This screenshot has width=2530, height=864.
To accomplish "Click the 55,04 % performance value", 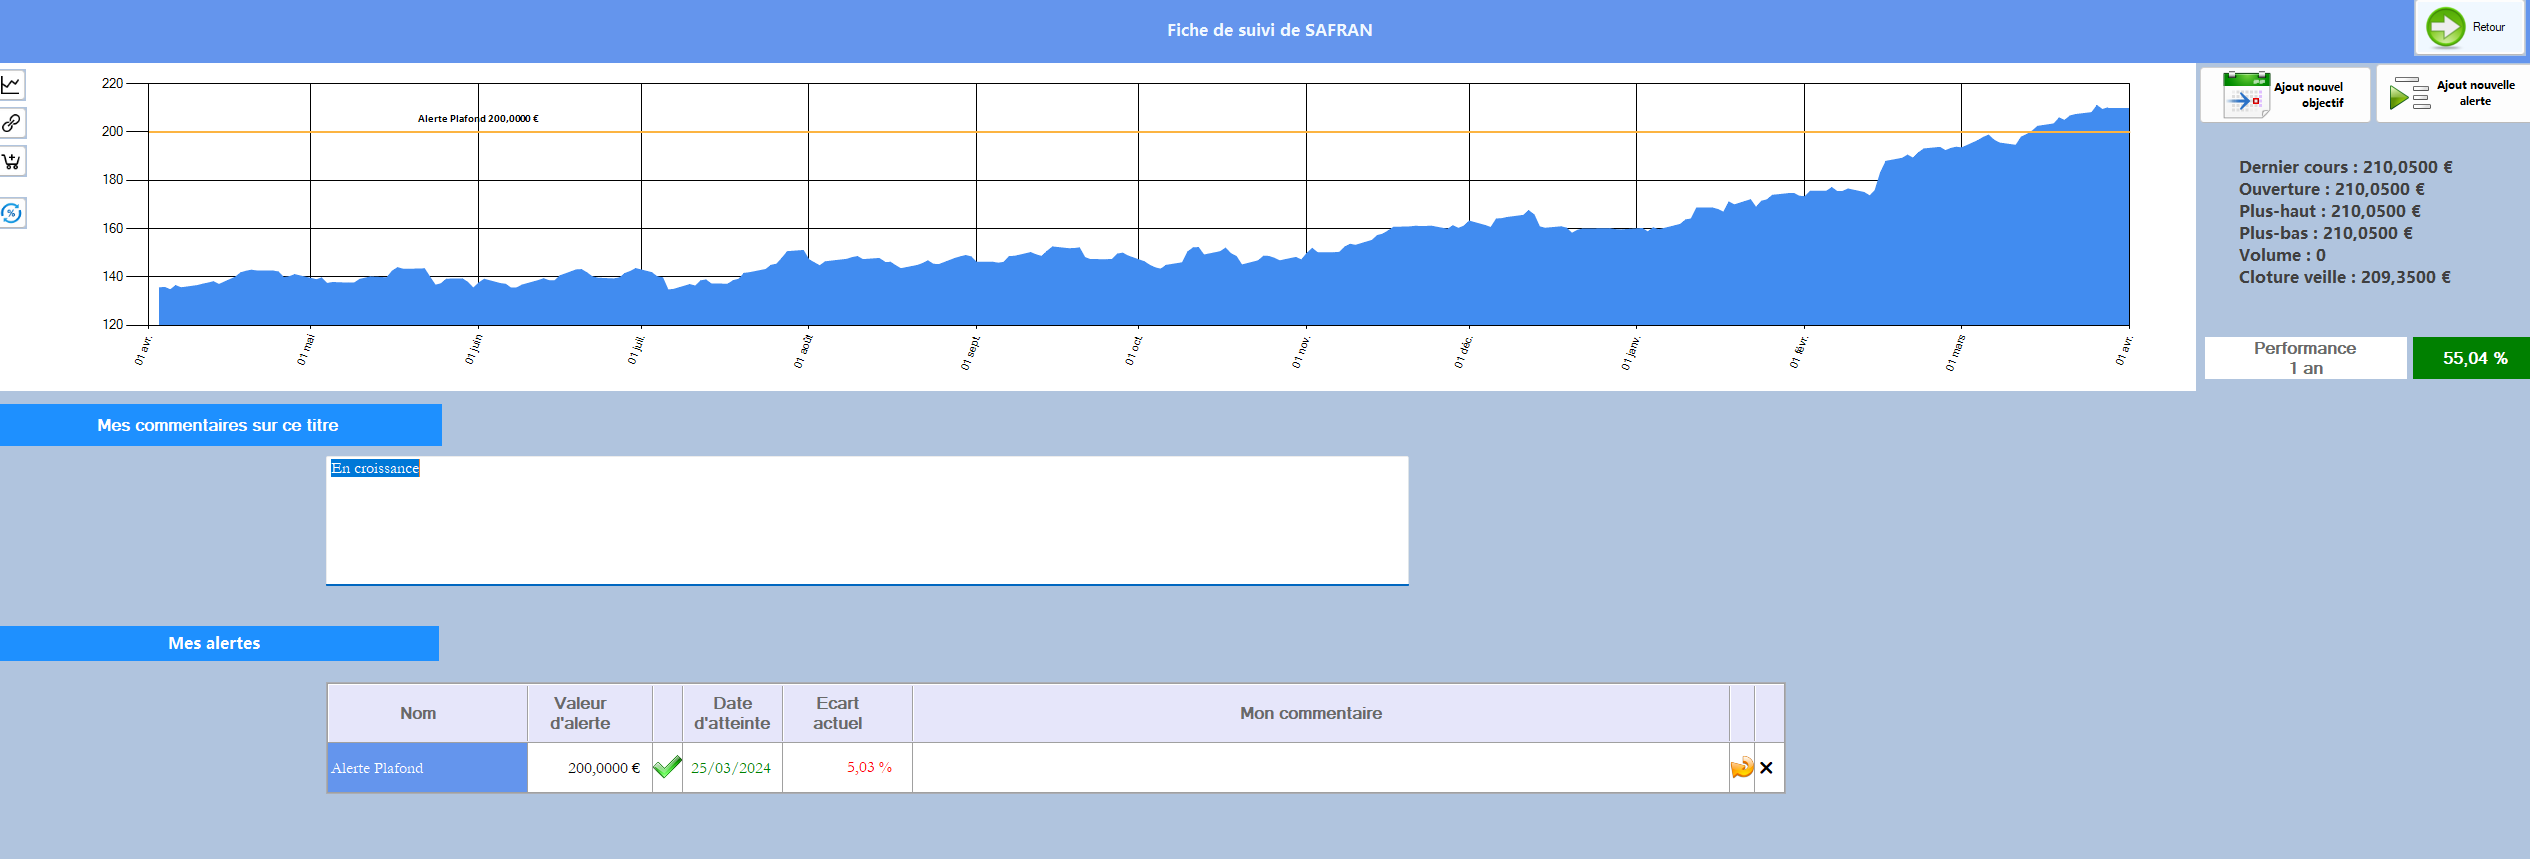I will [2471, 358].
